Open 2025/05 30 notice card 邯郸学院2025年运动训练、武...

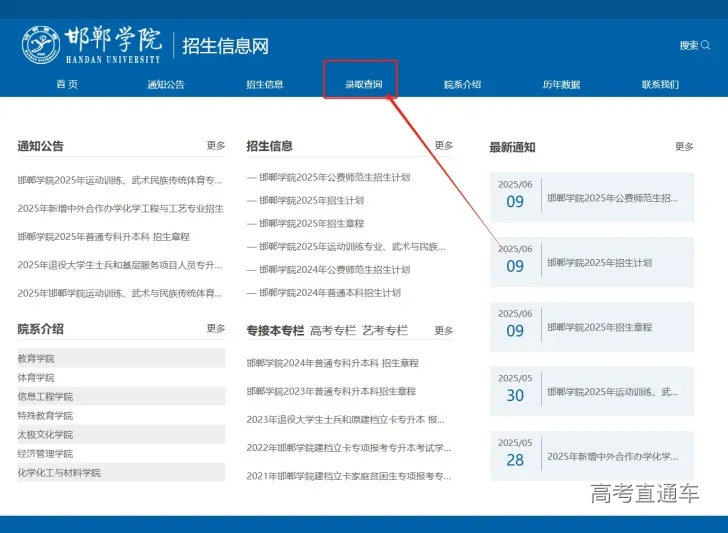click(x=592, y=391)
